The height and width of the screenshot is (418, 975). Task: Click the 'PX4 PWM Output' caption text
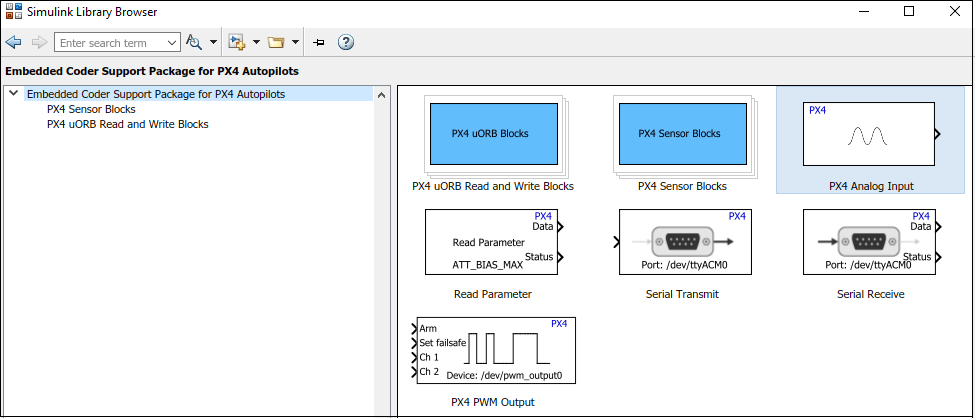coord(493,402)
